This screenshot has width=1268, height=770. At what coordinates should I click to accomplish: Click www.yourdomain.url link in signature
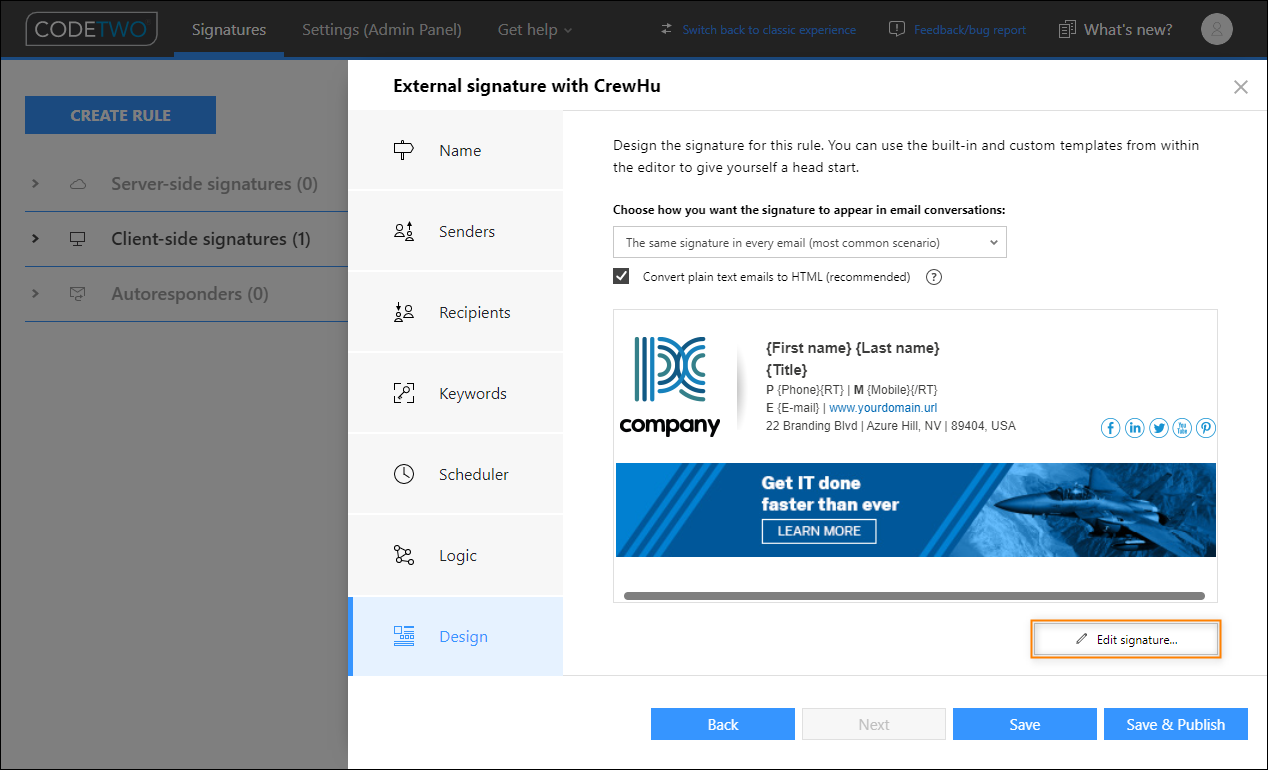click(883, 408)
